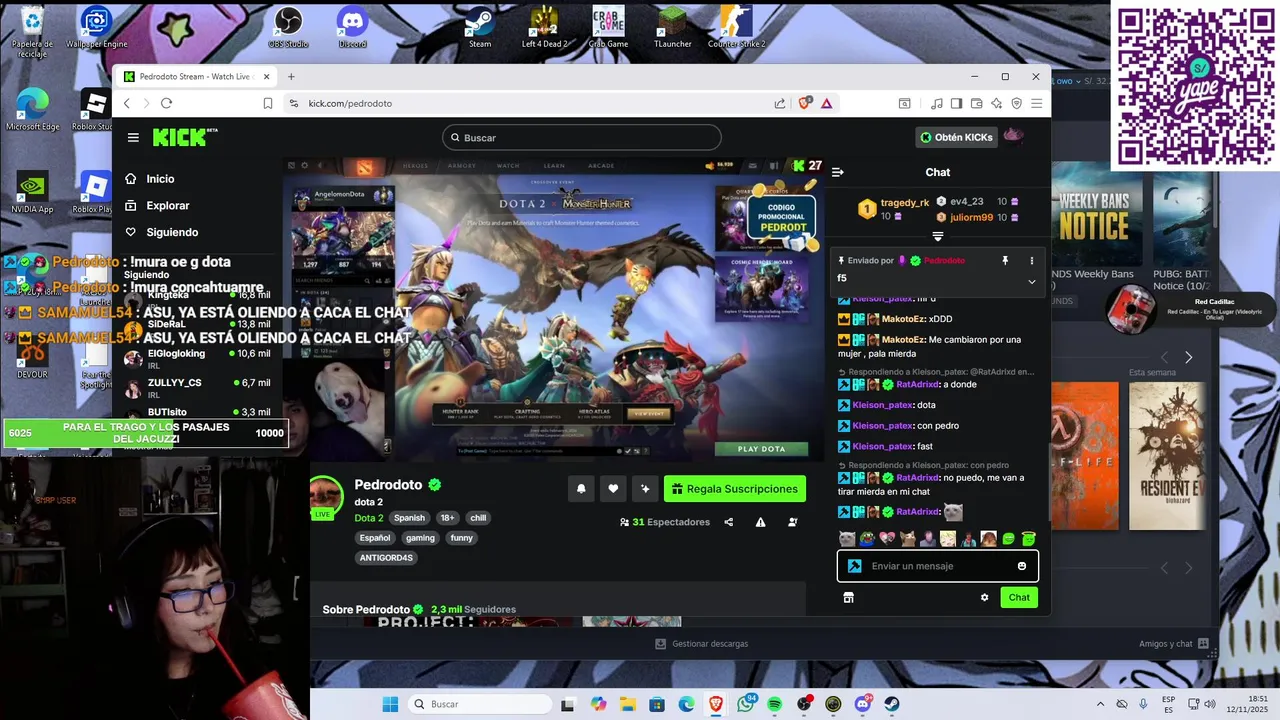Screen dimensions: 1280x720
Task: Go to Inicio in the sidebar
Action: (x=160, y=179)
